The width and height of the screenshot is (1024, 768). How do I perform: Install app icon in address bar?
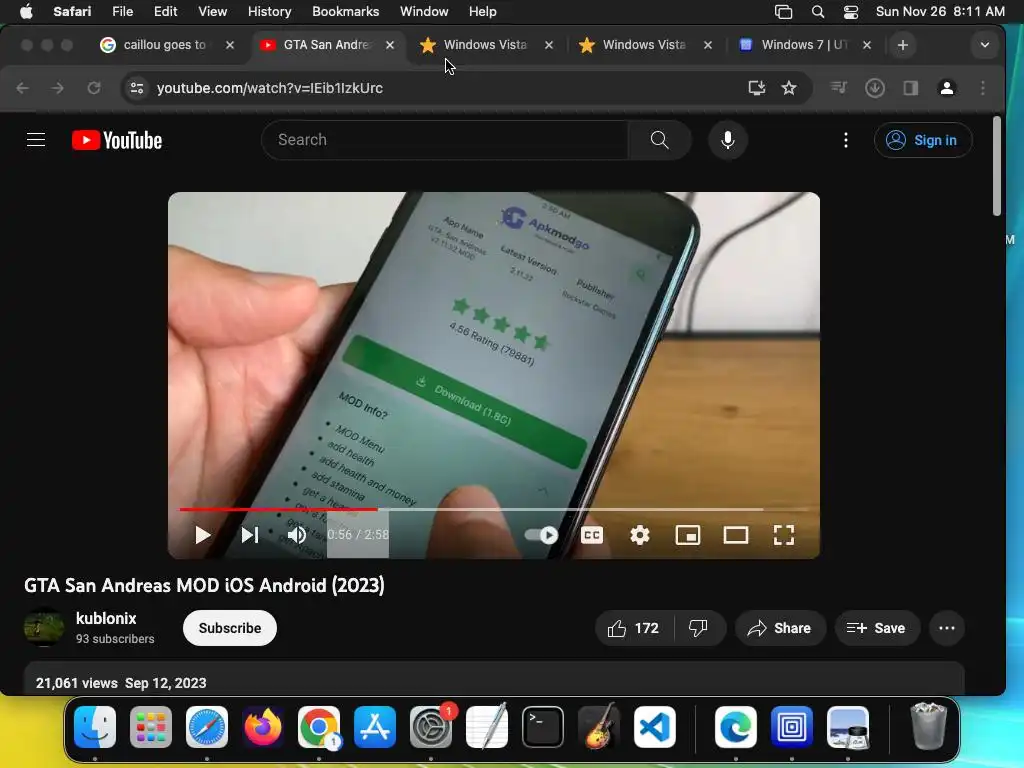click(x=756, y=88)
